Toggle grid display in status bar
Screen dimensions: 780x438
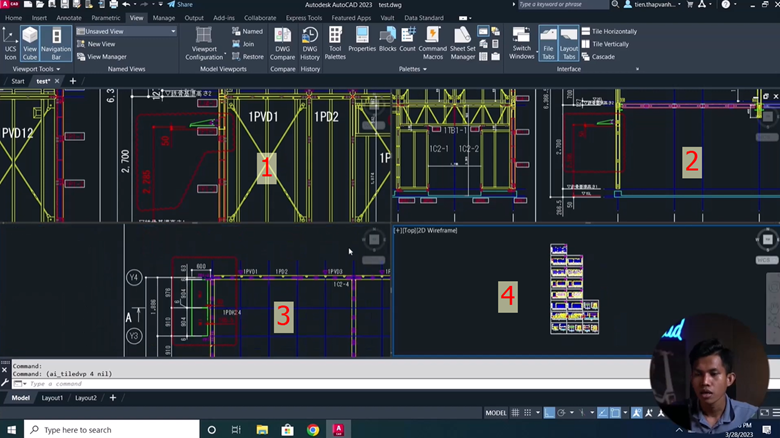(x=515, y=413)
